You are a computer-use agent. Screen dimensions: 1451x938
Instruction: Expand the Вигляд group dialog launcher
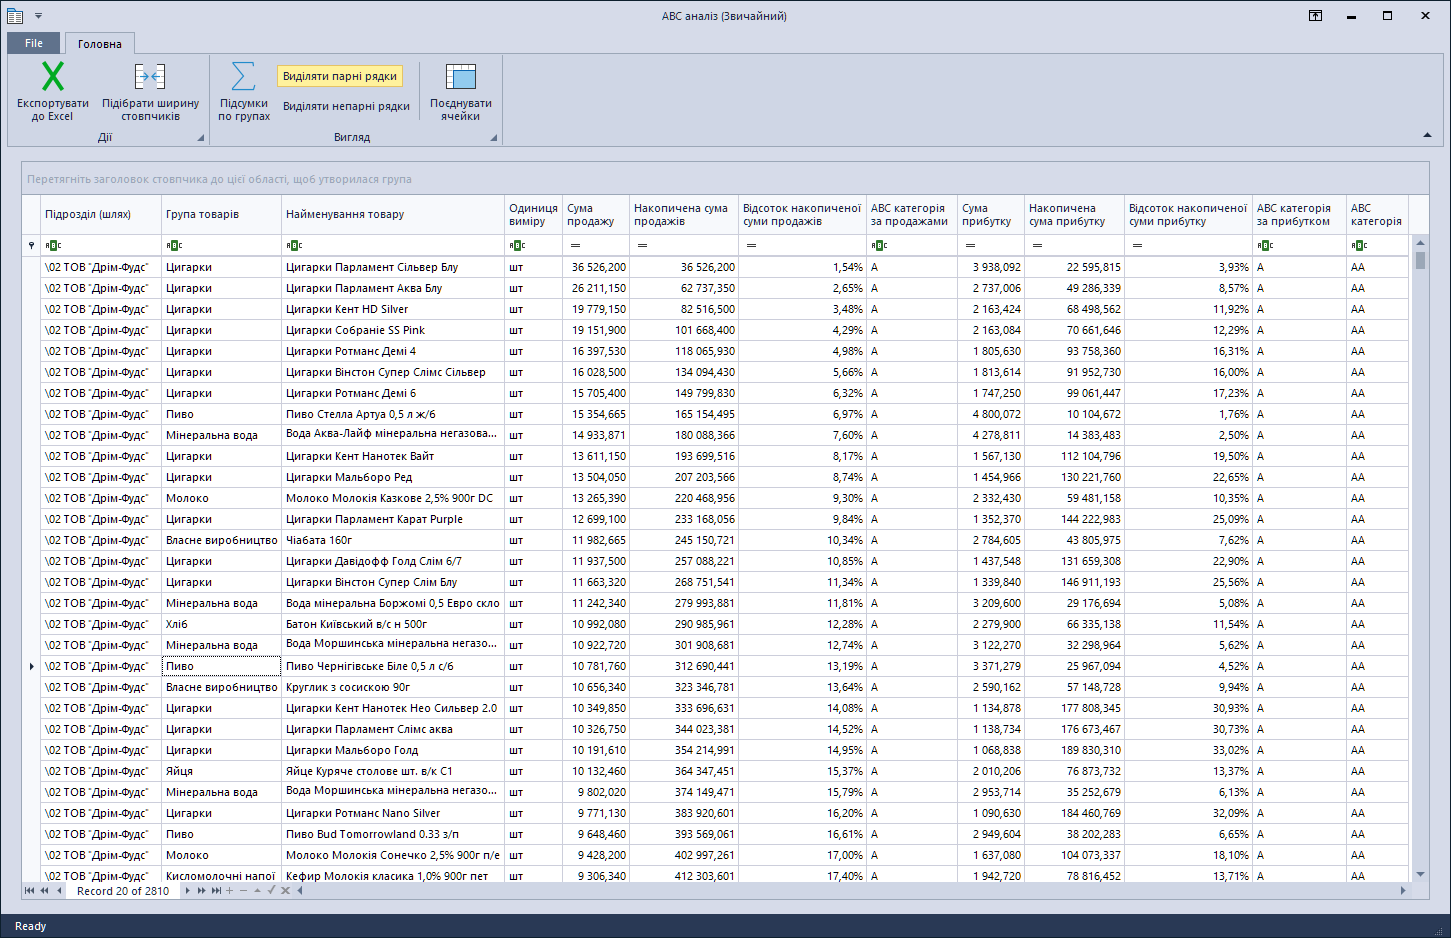493,138
